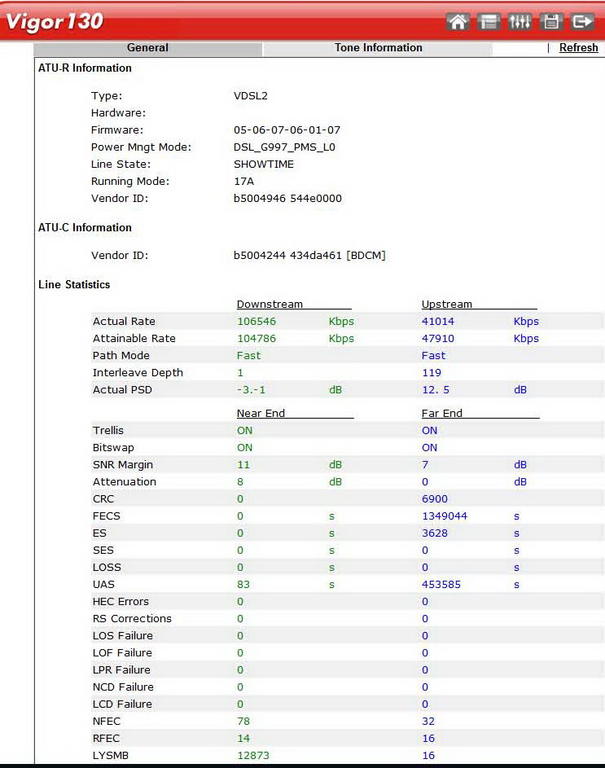Click the firmware version text

click(x=287, y=130)
